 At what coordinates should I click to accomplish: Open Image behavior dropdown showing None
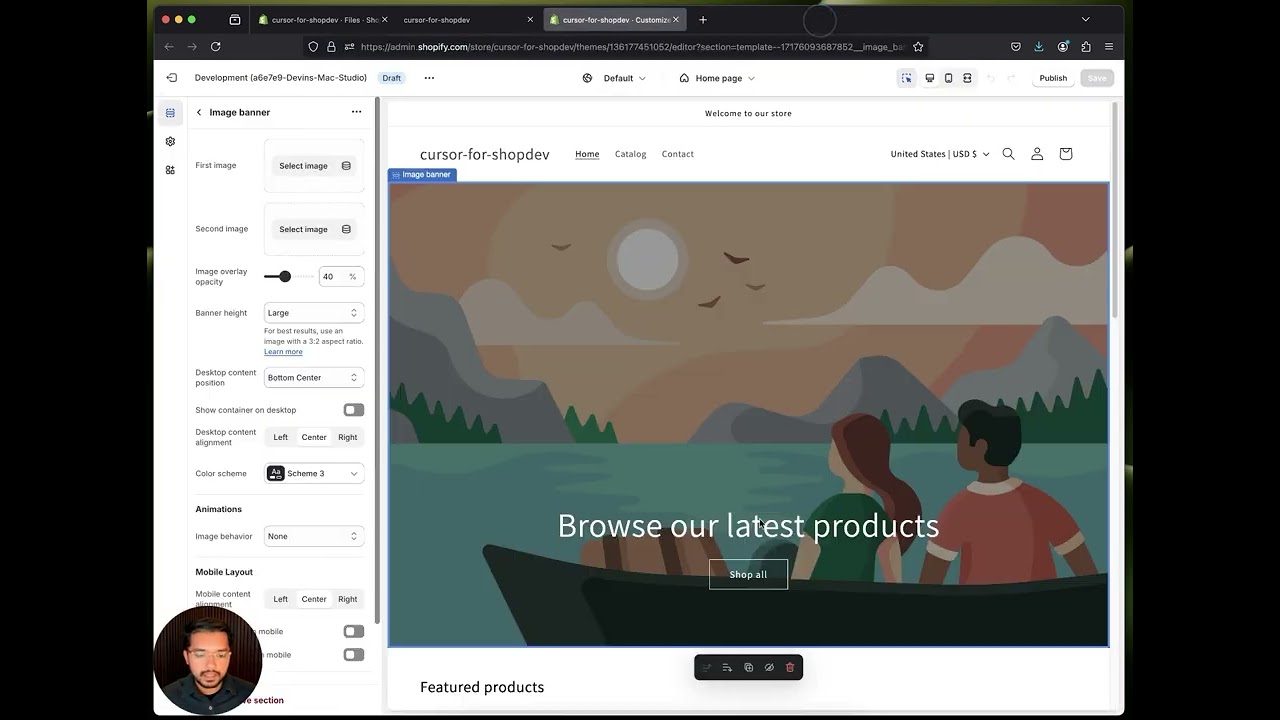tap(314, 536)
